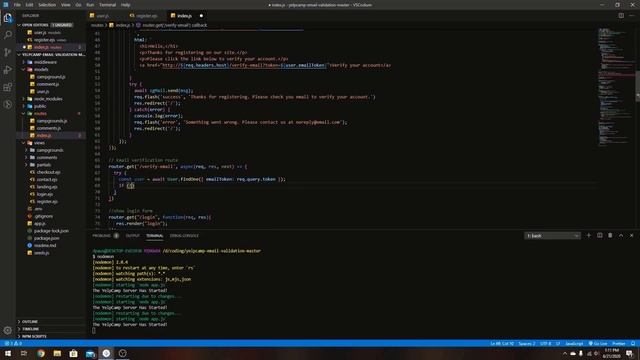The image size is (640, 360).
Task: Open the Windows Start menu
Action: coord(8,353)
